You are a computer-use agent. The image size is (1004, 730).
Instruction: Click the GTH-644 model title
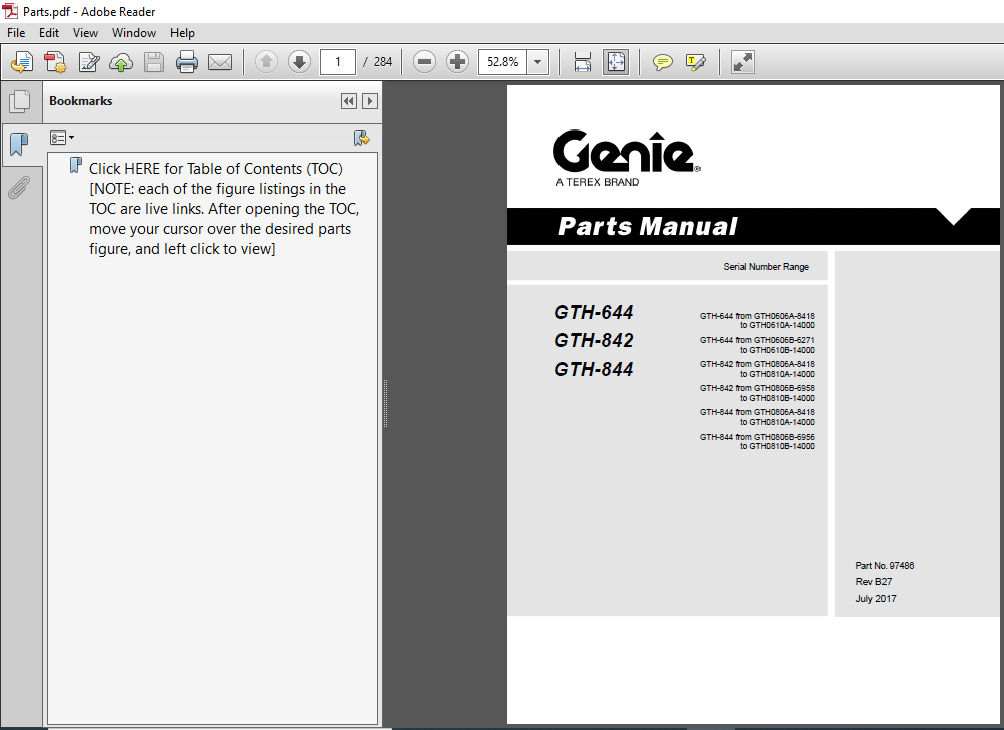click(594, 312)
